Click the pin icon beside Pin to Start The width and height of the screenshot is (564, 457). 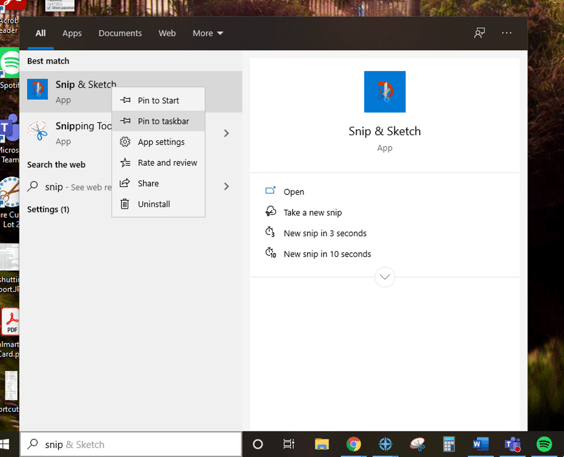125,100
